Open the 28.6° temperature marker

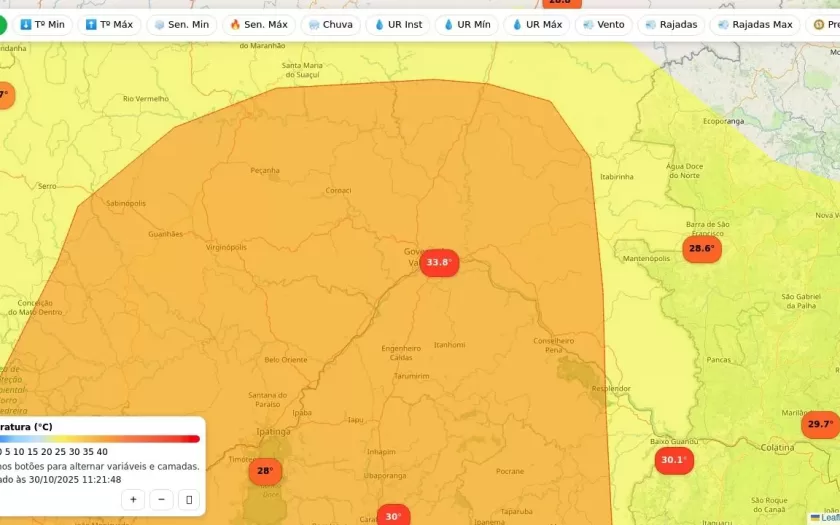pyautogui.click(x=701, y=249)
